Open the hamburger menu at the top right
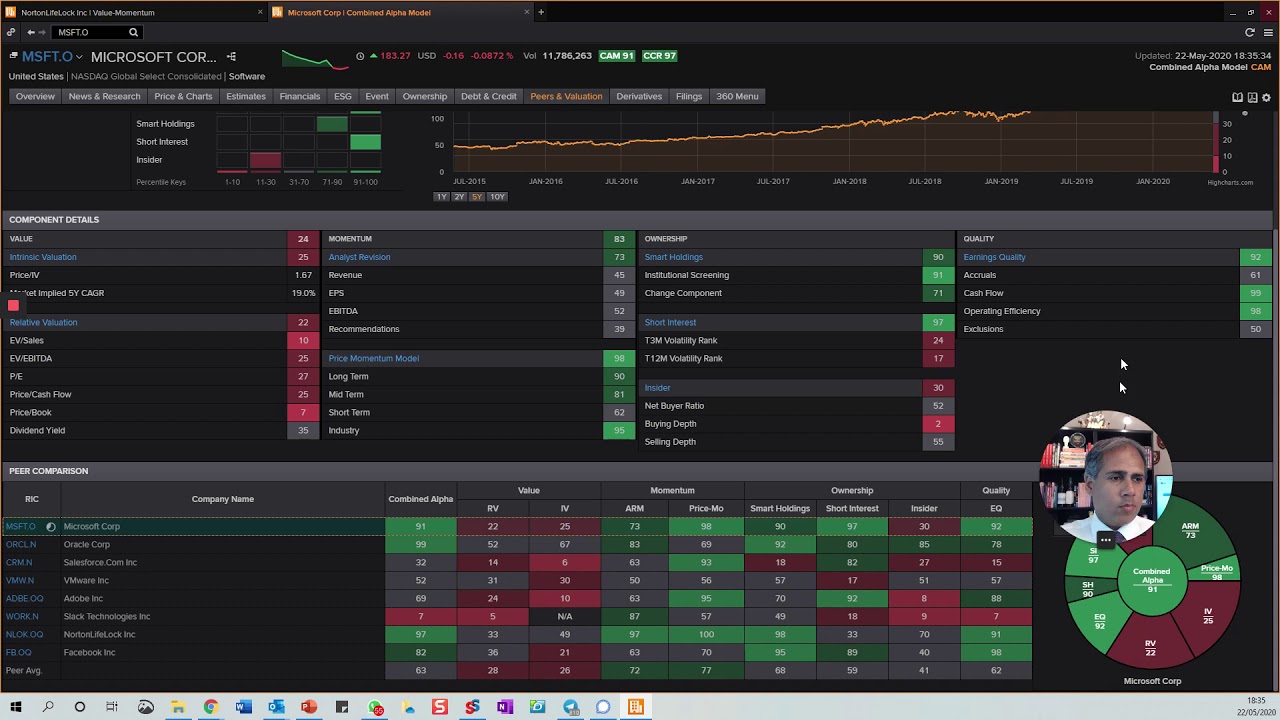Viewport: 1280px width, 720px height. tap(1268, 32)
